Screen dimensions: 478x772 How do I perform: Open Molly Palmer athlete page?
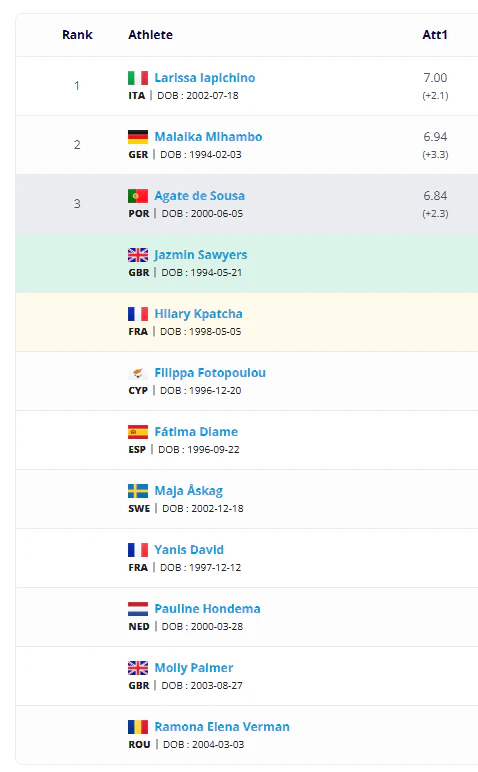tap(194, 668)
